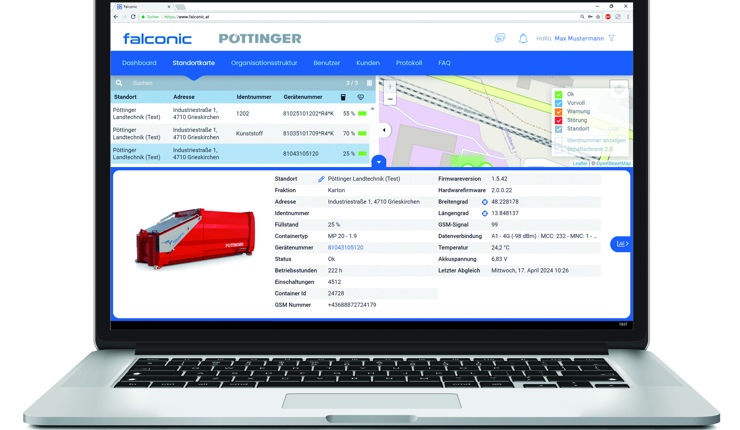Click the pencil edit icon next to Standort
This screenshot has height=430, width=740.
point(321,179)
